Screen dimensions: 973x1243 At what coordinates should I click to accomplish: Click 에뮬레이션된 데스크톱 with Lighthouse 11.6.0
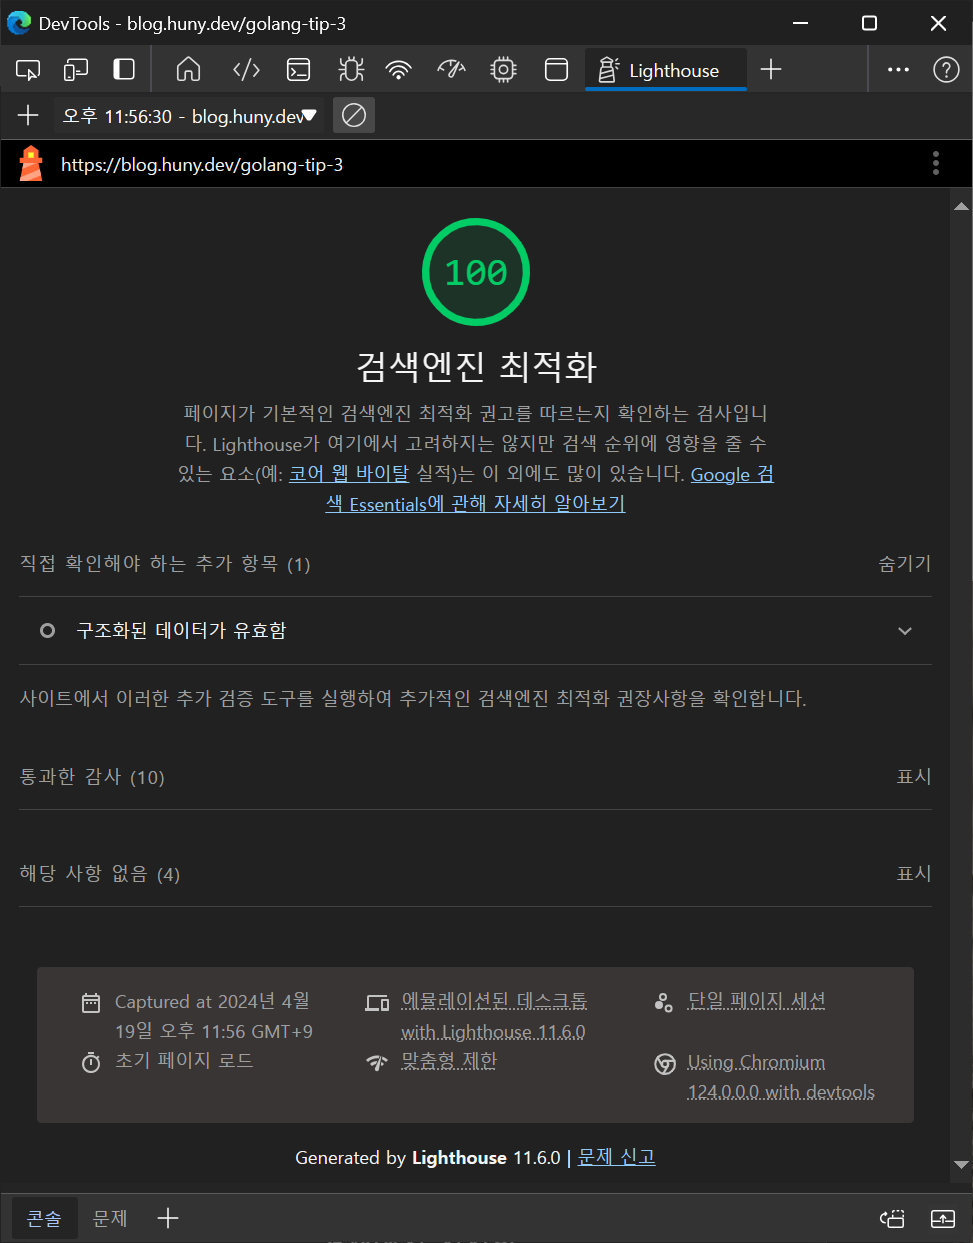pyautogui.click(x=494, y=1016)
